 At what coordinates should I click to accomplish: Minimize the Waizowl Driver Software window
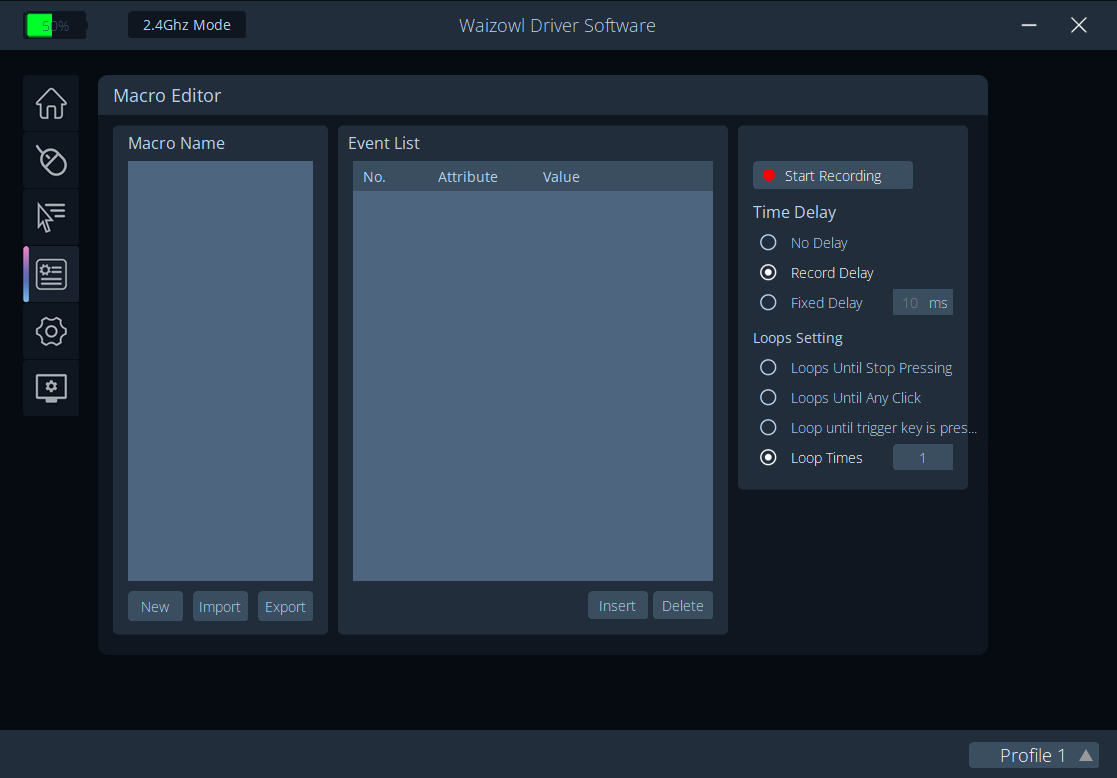coord(1029,25)
